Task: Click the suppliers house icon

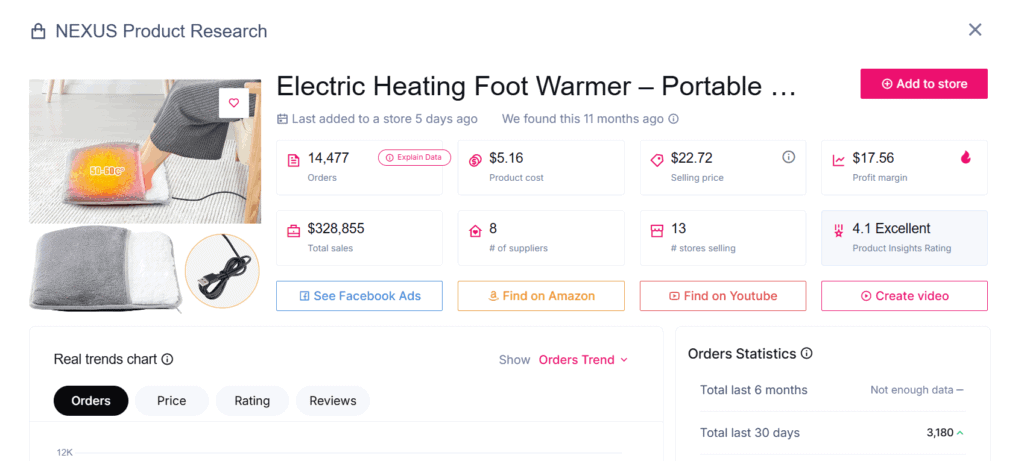Action: coord(475,230)
